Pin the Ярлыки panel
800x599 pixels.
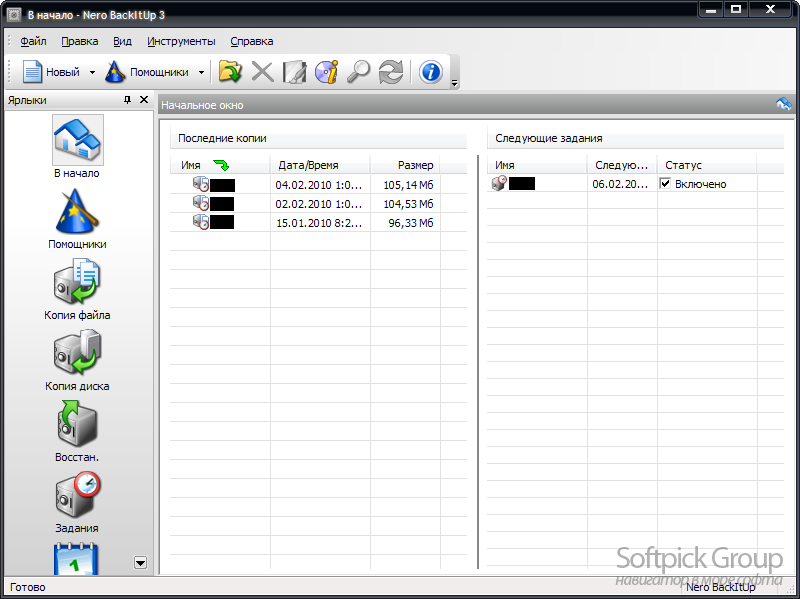[127, 100]
